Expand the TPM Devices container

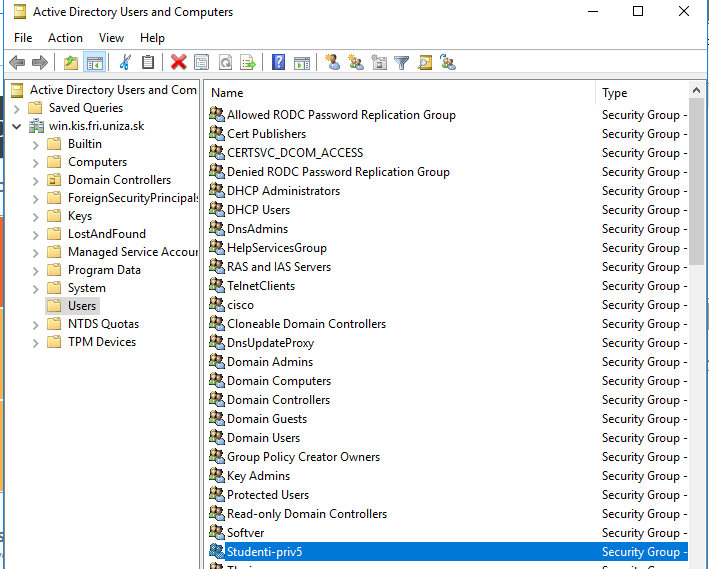click(x=36, y=343)
